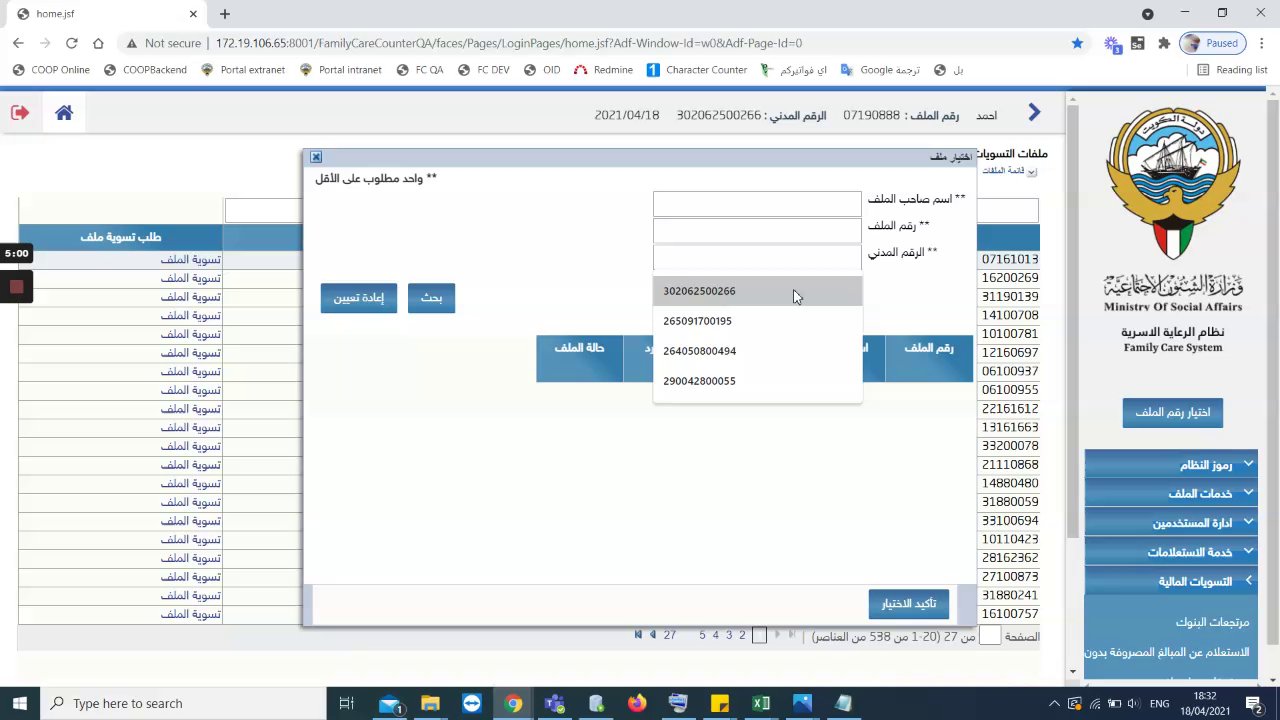Open TeamViewer on the taskbar
Image resolution: width=1280 pixels, height=720 pixels.
coord(471,703)
